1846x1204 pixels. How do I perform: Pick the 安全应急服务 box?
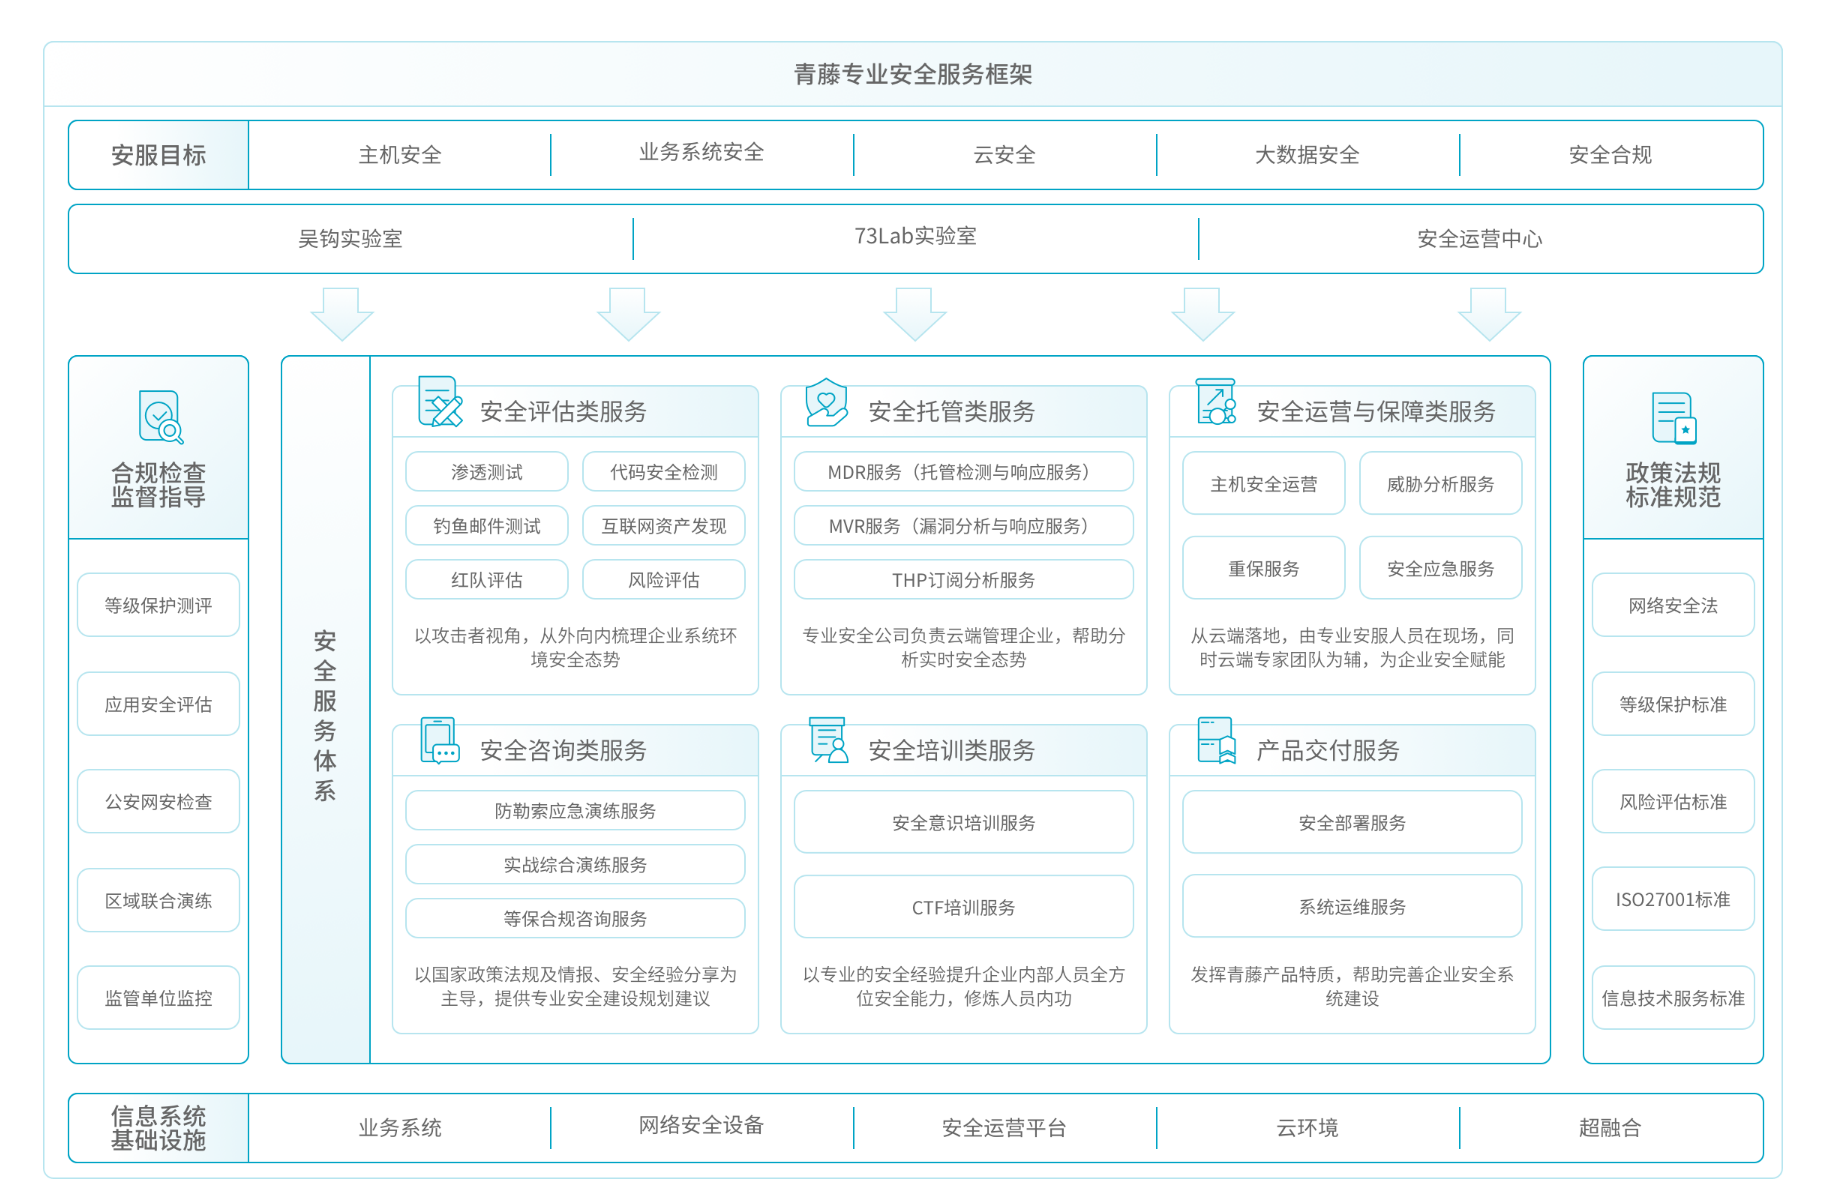tap(1441, 568)
